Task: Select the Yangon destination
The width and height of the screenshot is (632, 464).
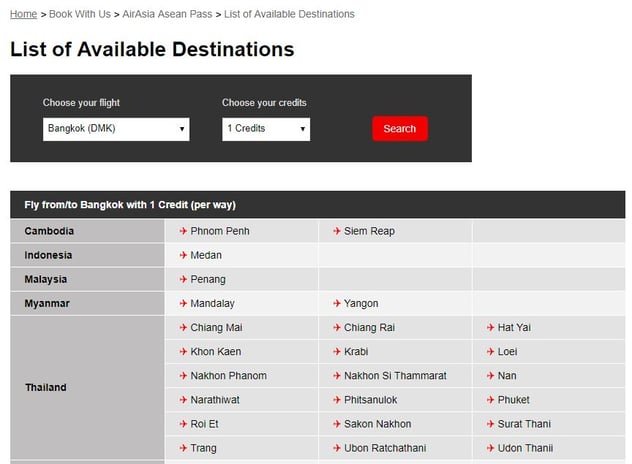Action: click(361, 304)
